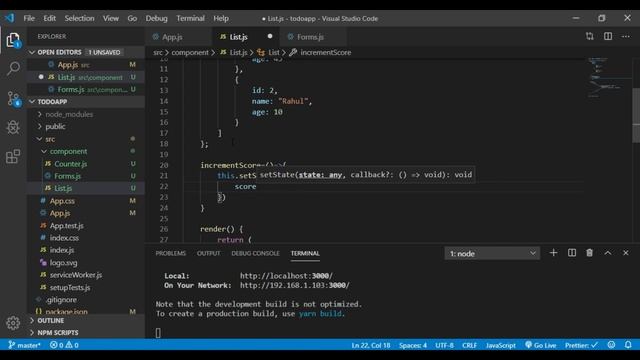Click the unsaved dot on List.js tab
Viewport: 640px width, 360px height.
pos(270,36)
